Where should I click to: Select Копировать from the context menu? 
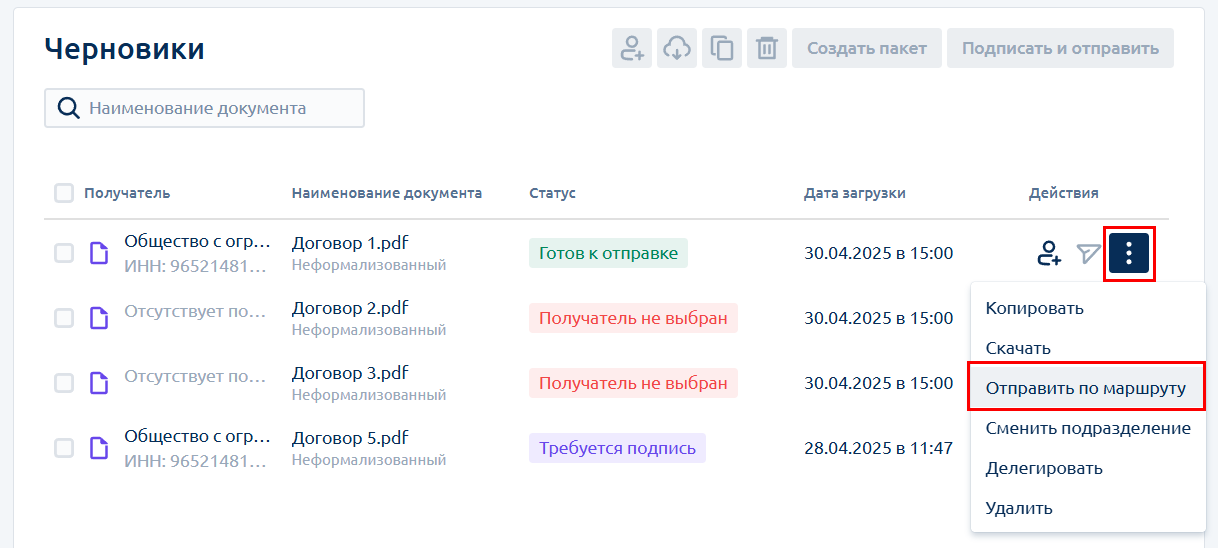(x=1034, y=308)
